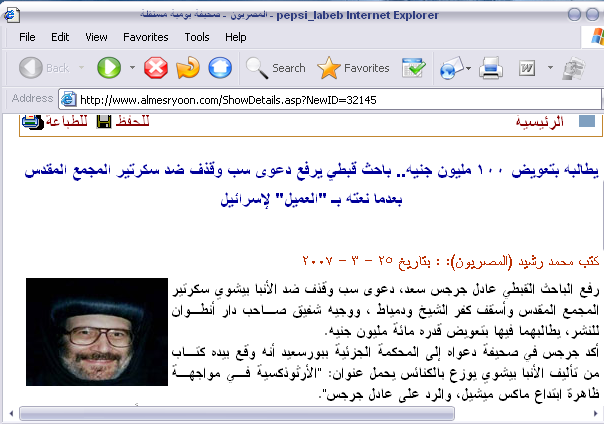Stop page loading with red X
604x424 pixels.
(x=156, y=68)
